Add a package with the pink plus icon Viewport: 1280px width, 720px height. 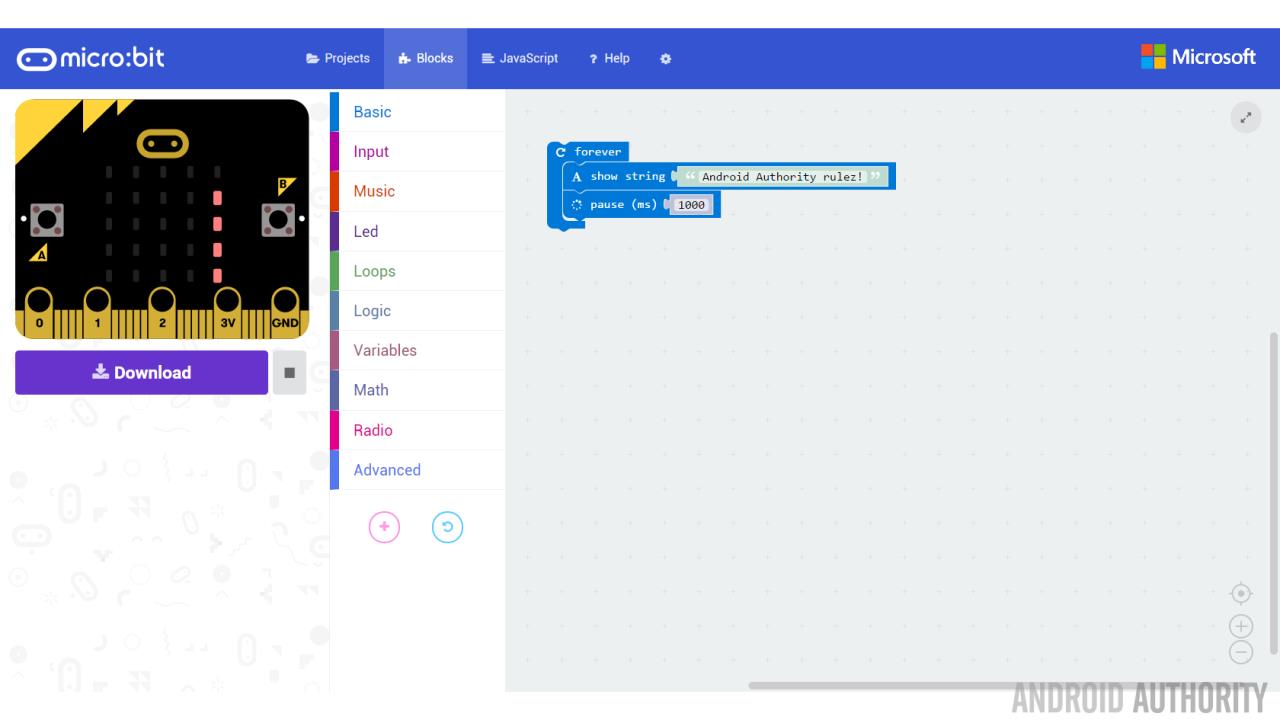point(384,527)
